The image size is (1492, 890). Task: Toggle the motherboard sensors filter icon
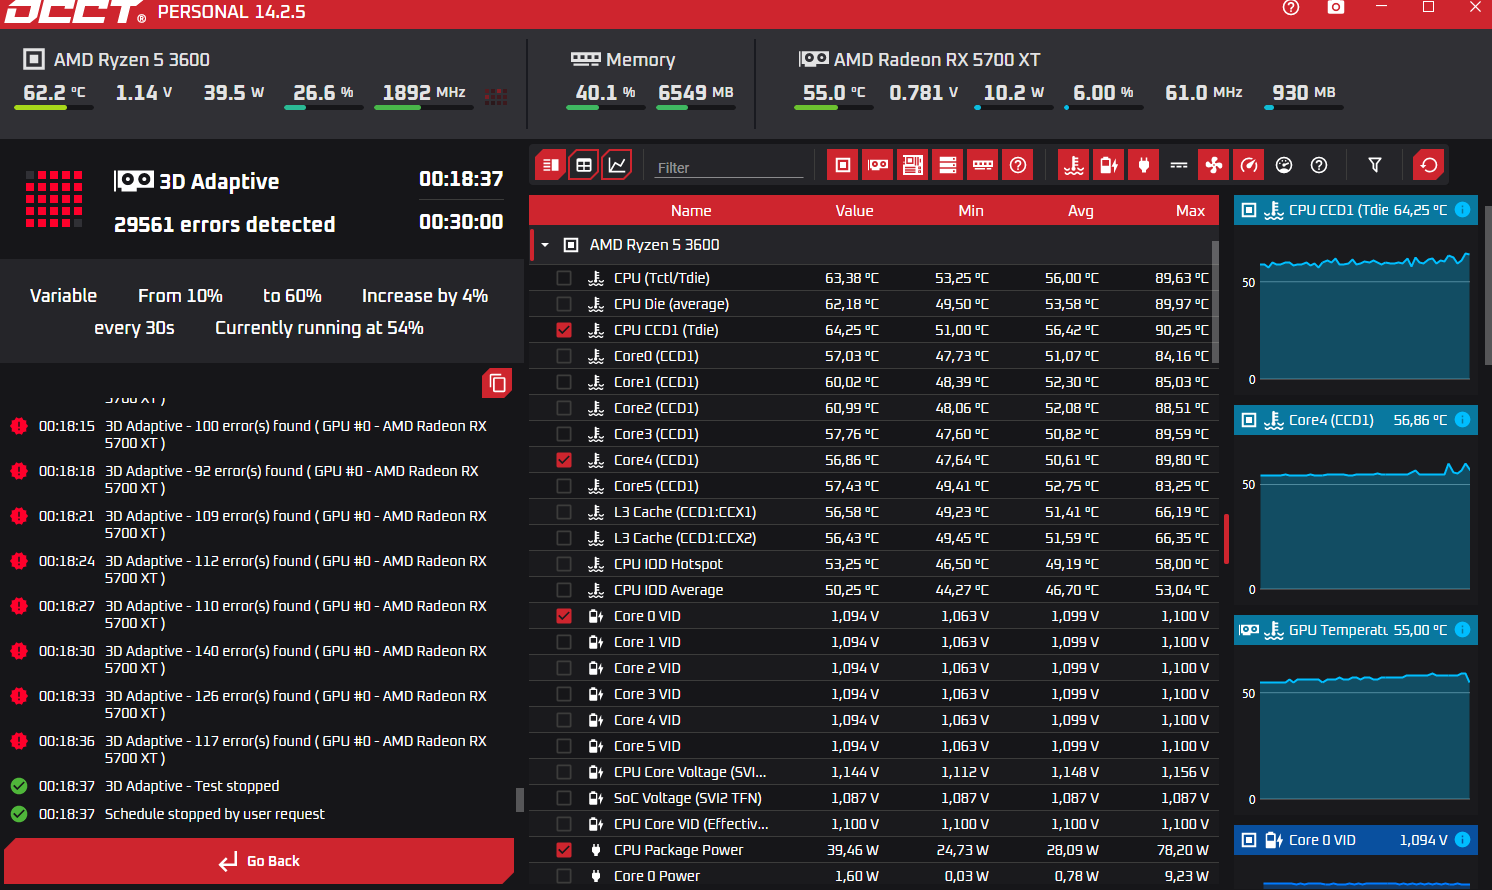(913, 165)
